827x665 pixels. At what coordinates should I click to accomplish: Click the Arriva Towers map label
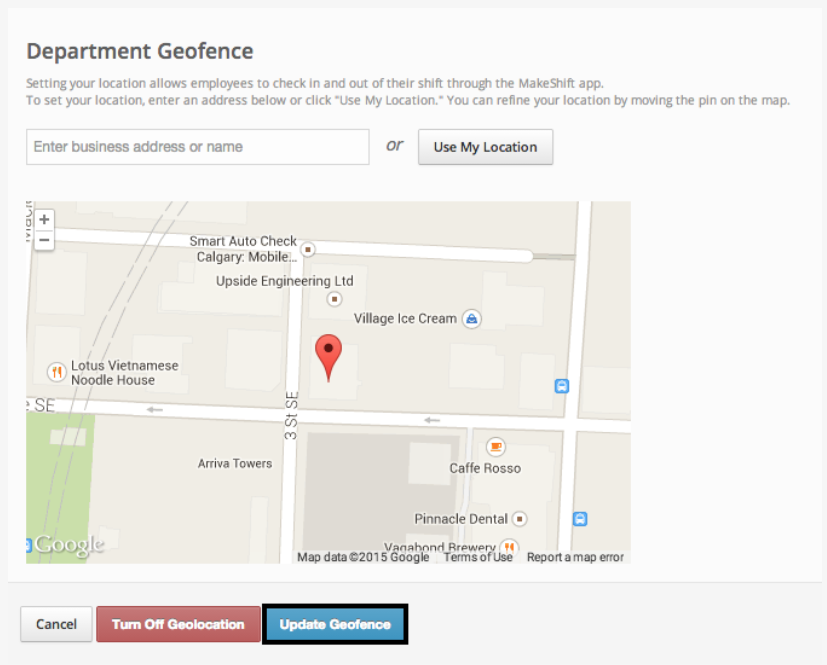[235, 464]
